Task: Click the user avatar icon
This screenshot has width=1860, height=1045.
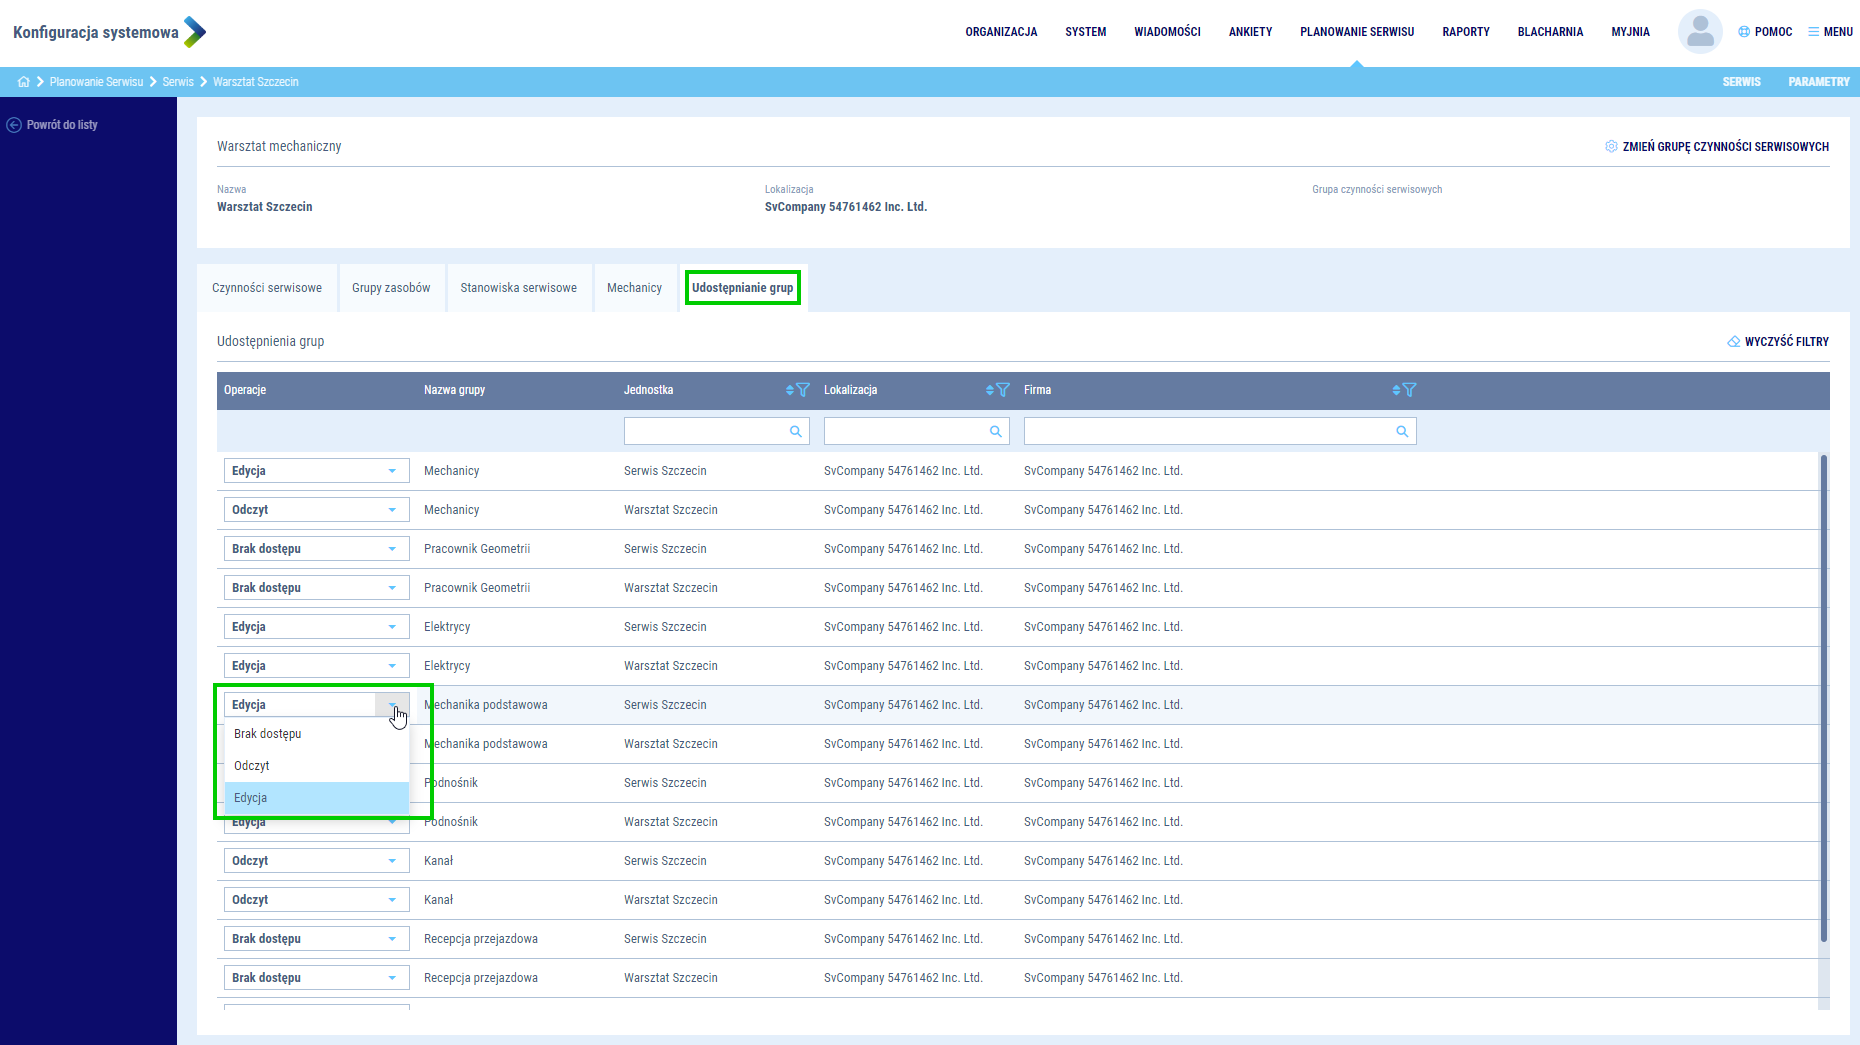Action: pyautogui.click(x=1699, y=32)
